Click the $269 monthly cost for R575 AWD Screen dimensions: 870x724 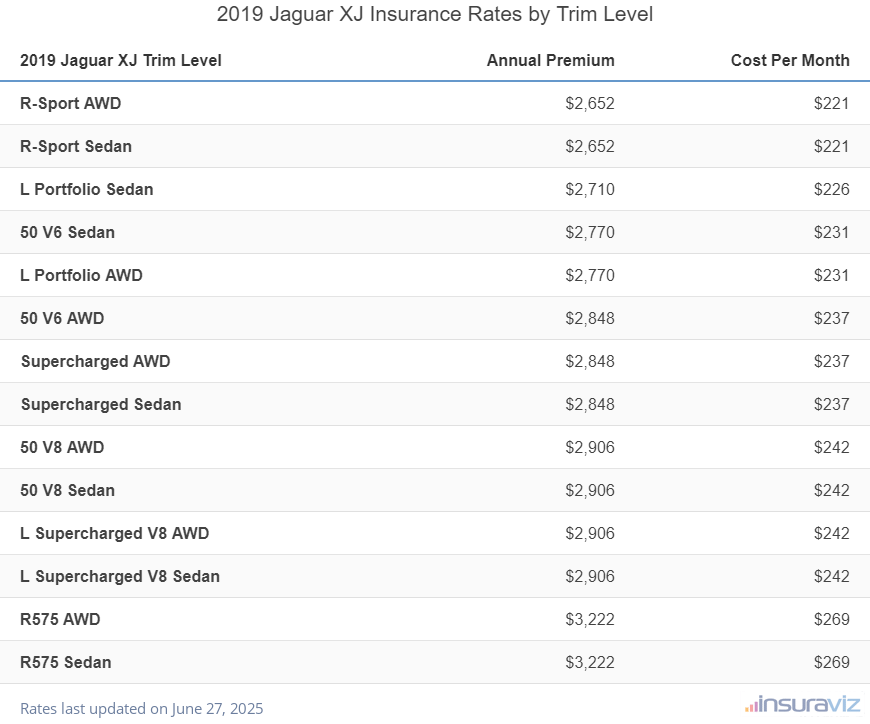(x=832, y=620)
